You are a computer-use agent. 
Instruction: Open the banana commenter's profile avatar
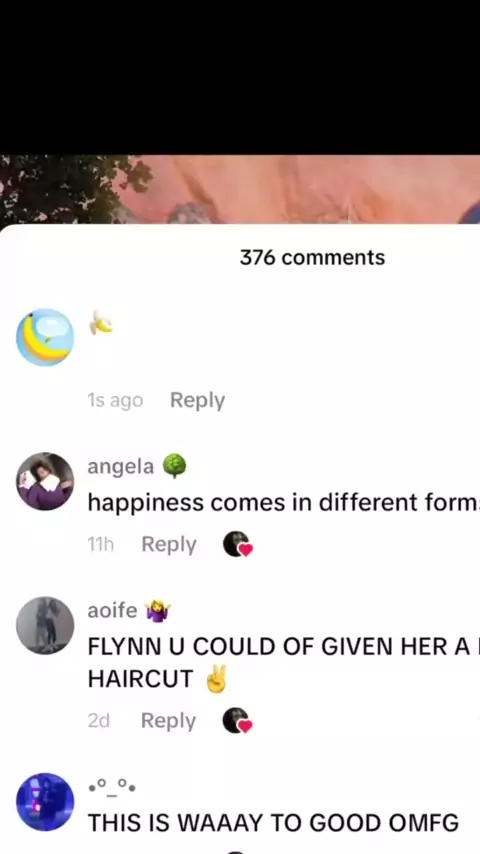point(45,338)
